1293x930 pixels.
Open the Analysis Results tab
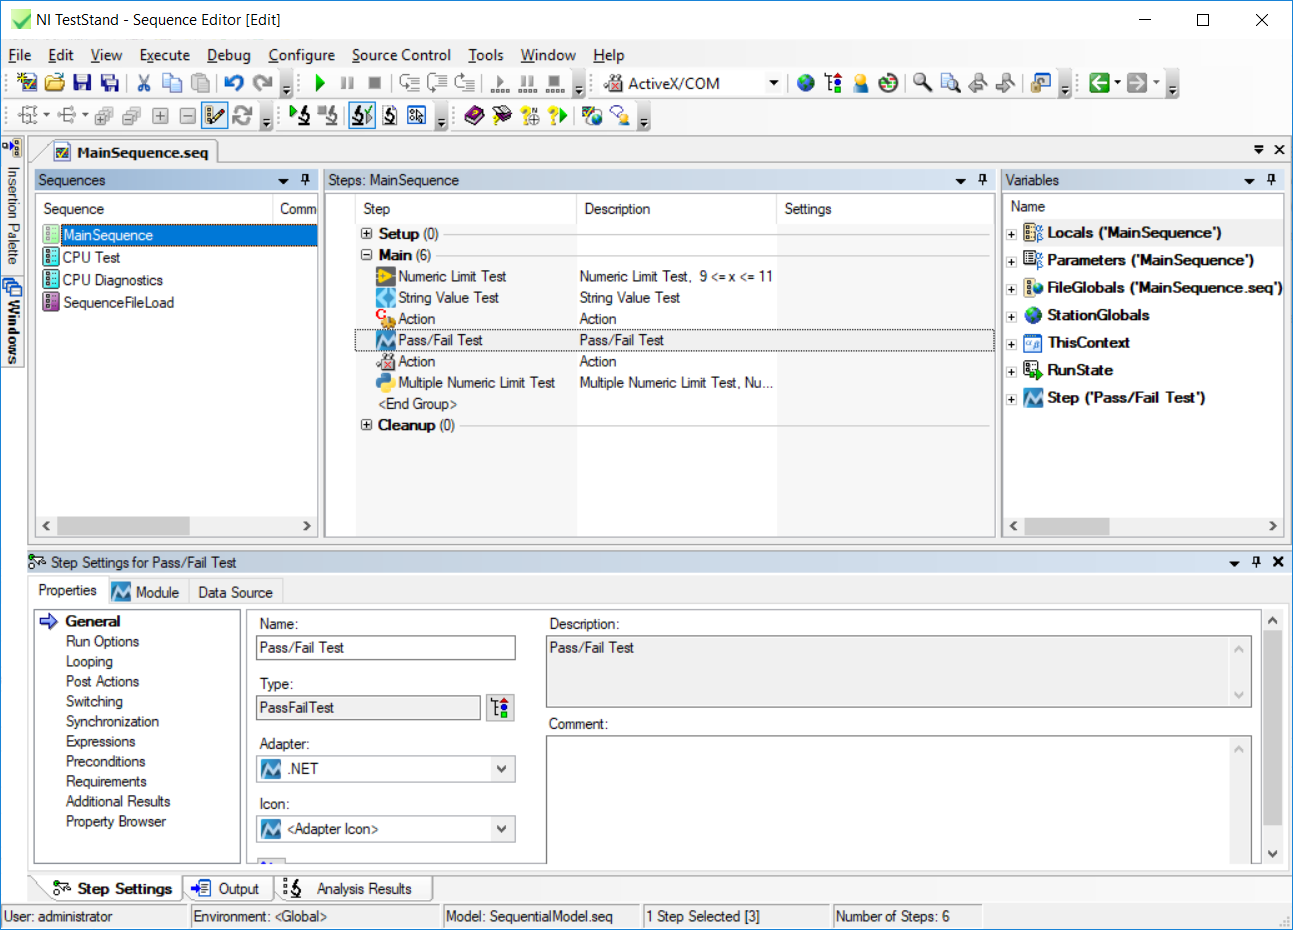[352, 888]
